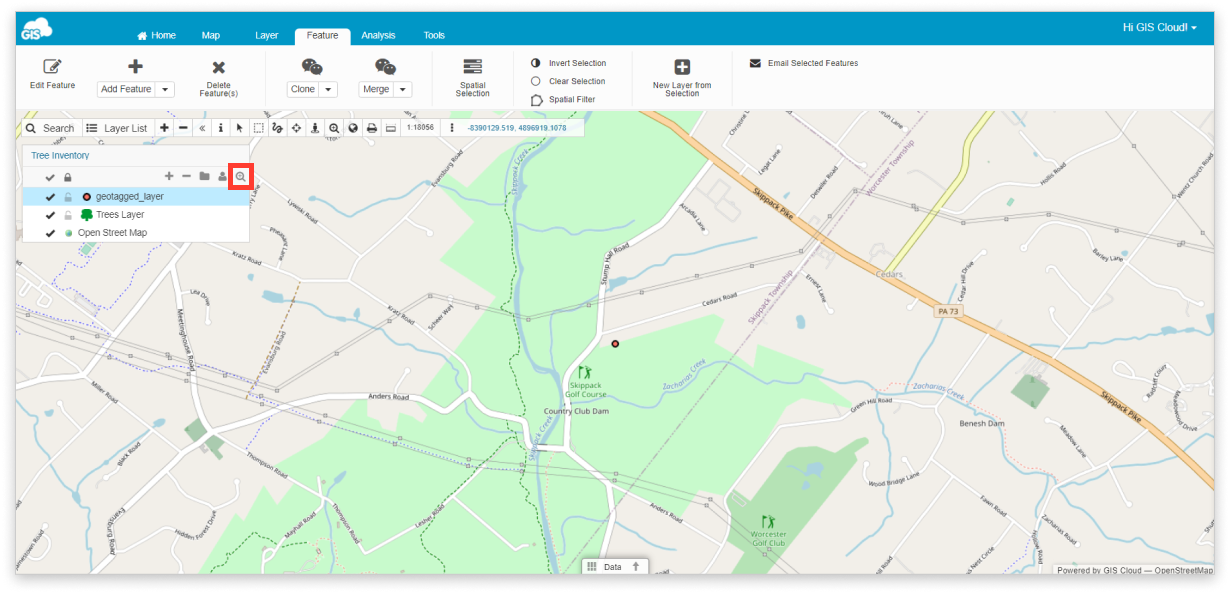Screen dimensions: 1230x594
Task: Click the add layer plus icon
Action: click(169, 176)
